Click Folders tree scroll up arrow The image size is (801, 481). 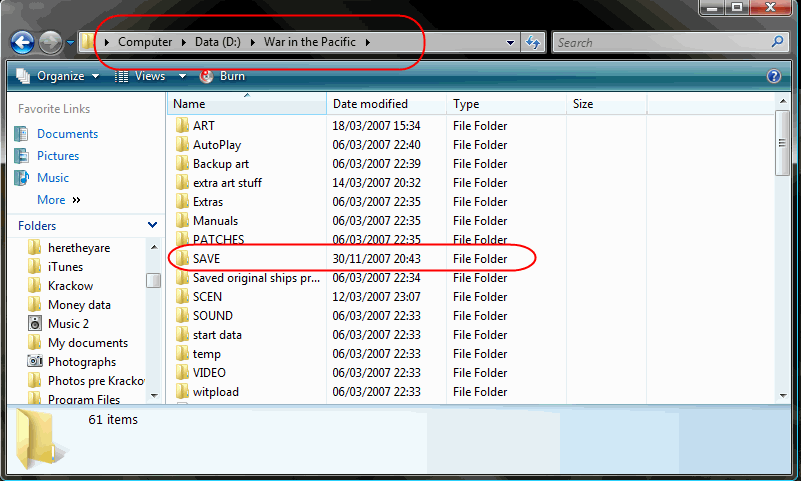point(154,247)
